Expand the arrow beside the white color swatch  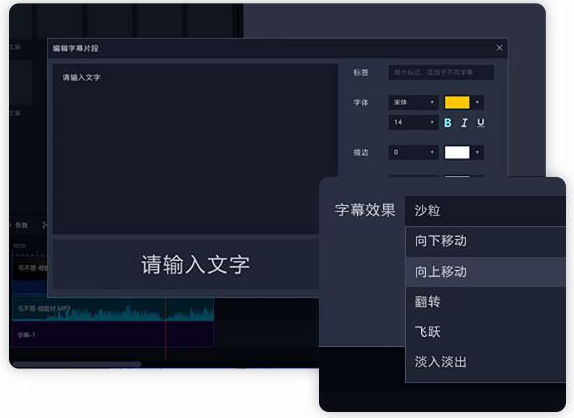[477, 152]
